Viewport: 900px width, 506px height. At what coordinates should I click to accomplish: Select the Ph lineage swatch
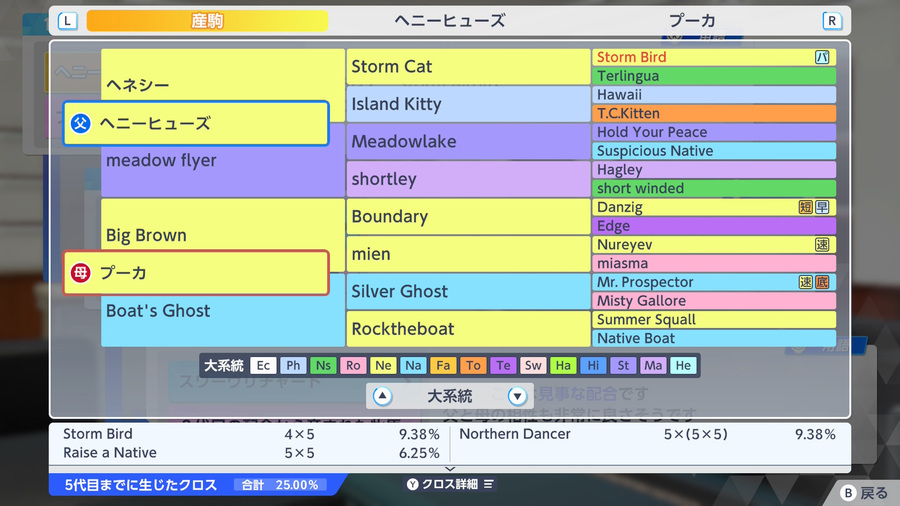click(x=293, y=365)
